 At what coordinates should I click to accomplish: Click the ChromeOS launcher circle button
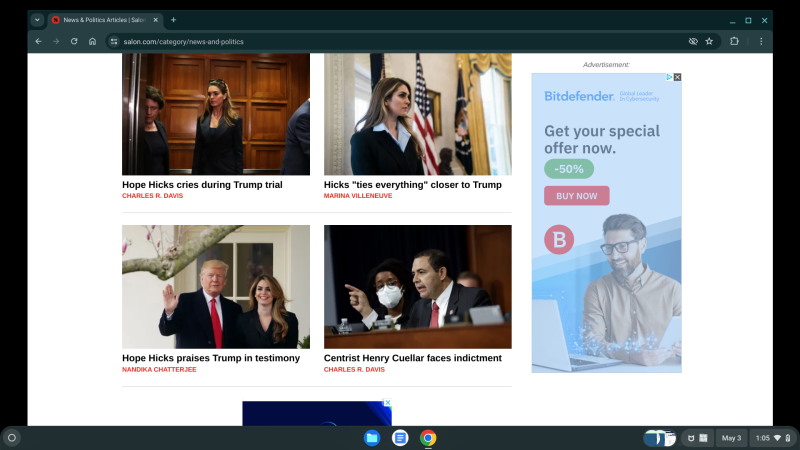tap(12, 438)
